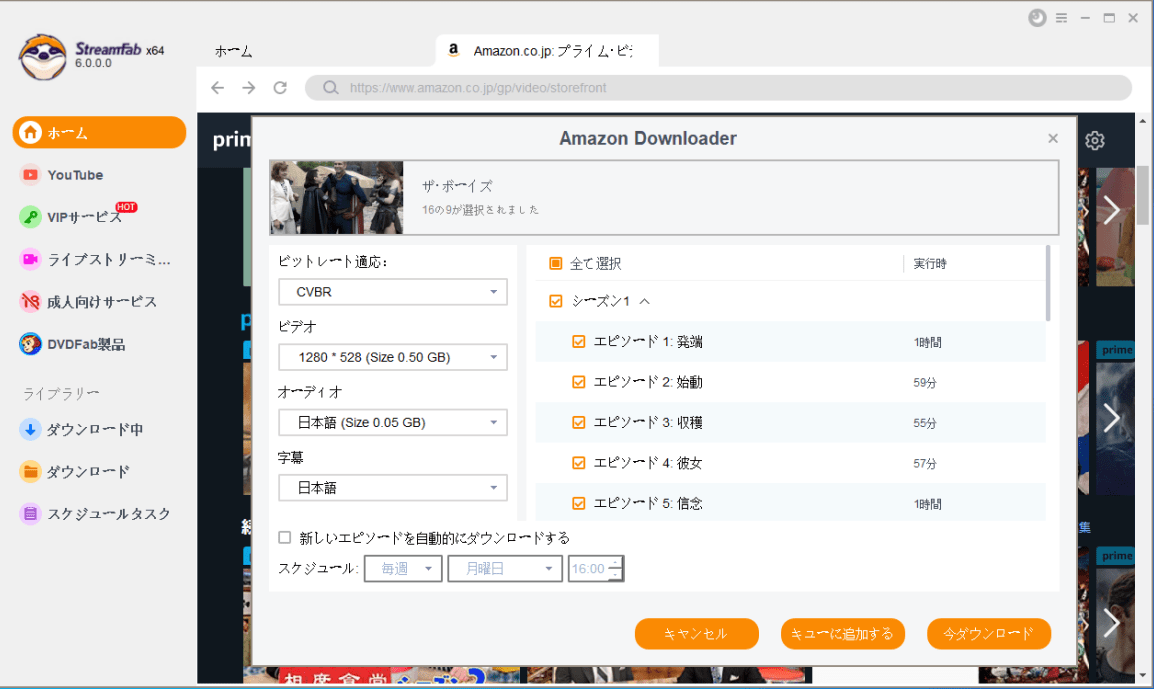Click the ライブストリーミング sidebar icon
The image size is (1154, 689).
coord(30,260)
